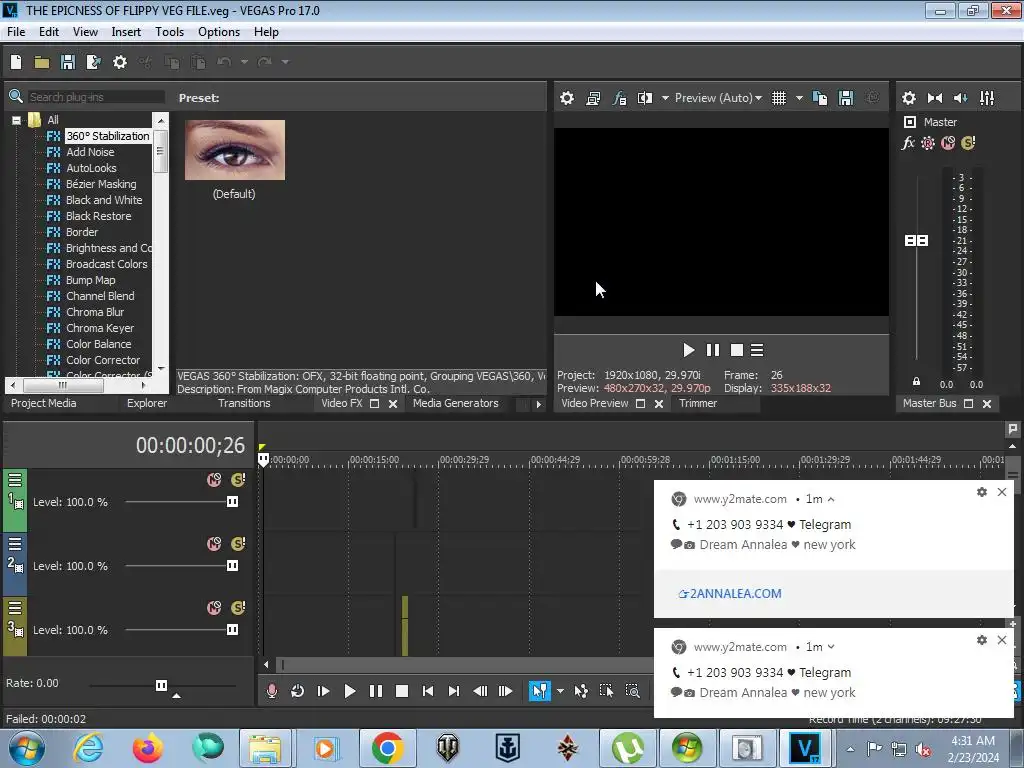Open a project with folder icon

tap(42, 62)
